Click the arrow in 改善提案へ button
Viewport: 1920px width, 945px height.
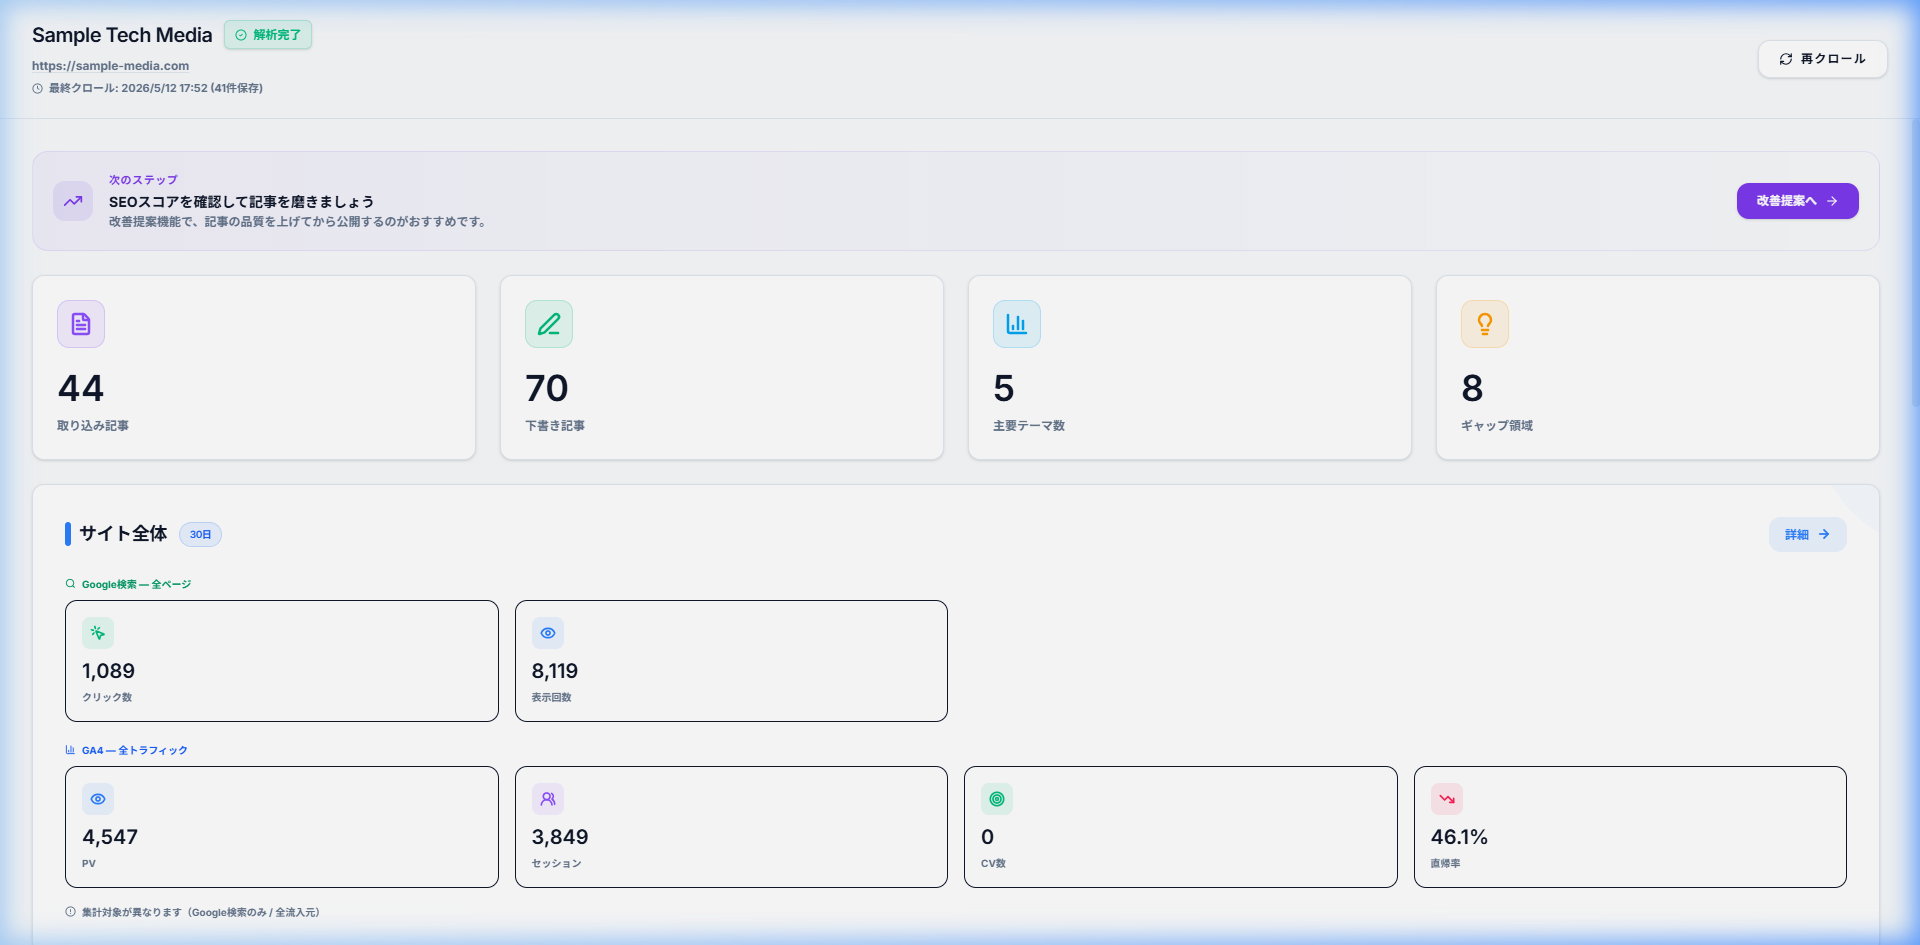[1832, 201]
